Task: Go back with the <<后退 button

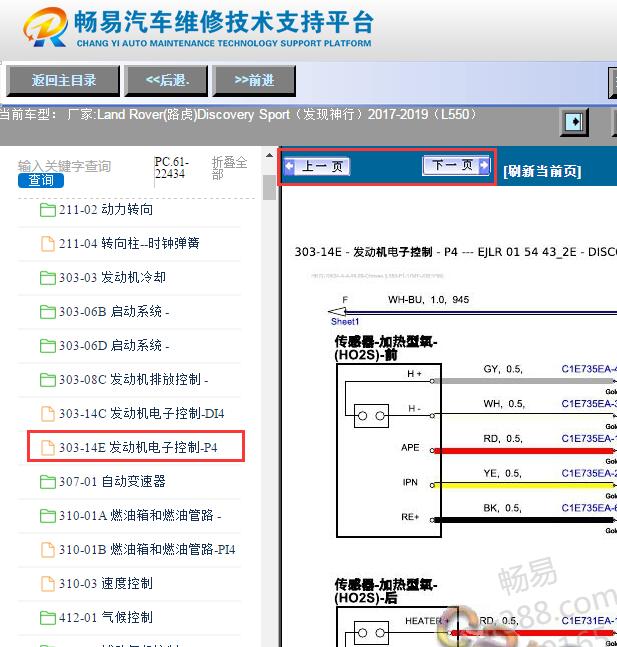Action: pos(166,80)
